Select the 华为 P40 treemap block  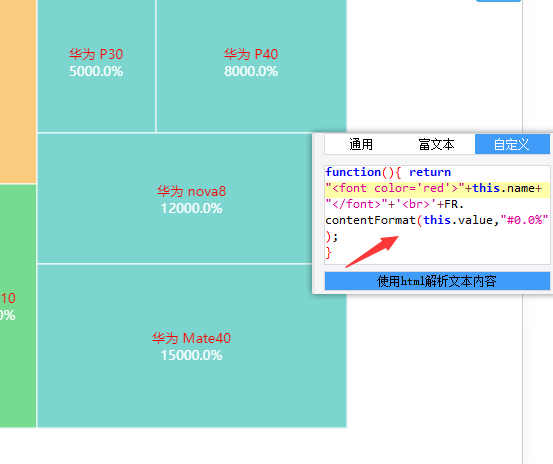point(251,66)
